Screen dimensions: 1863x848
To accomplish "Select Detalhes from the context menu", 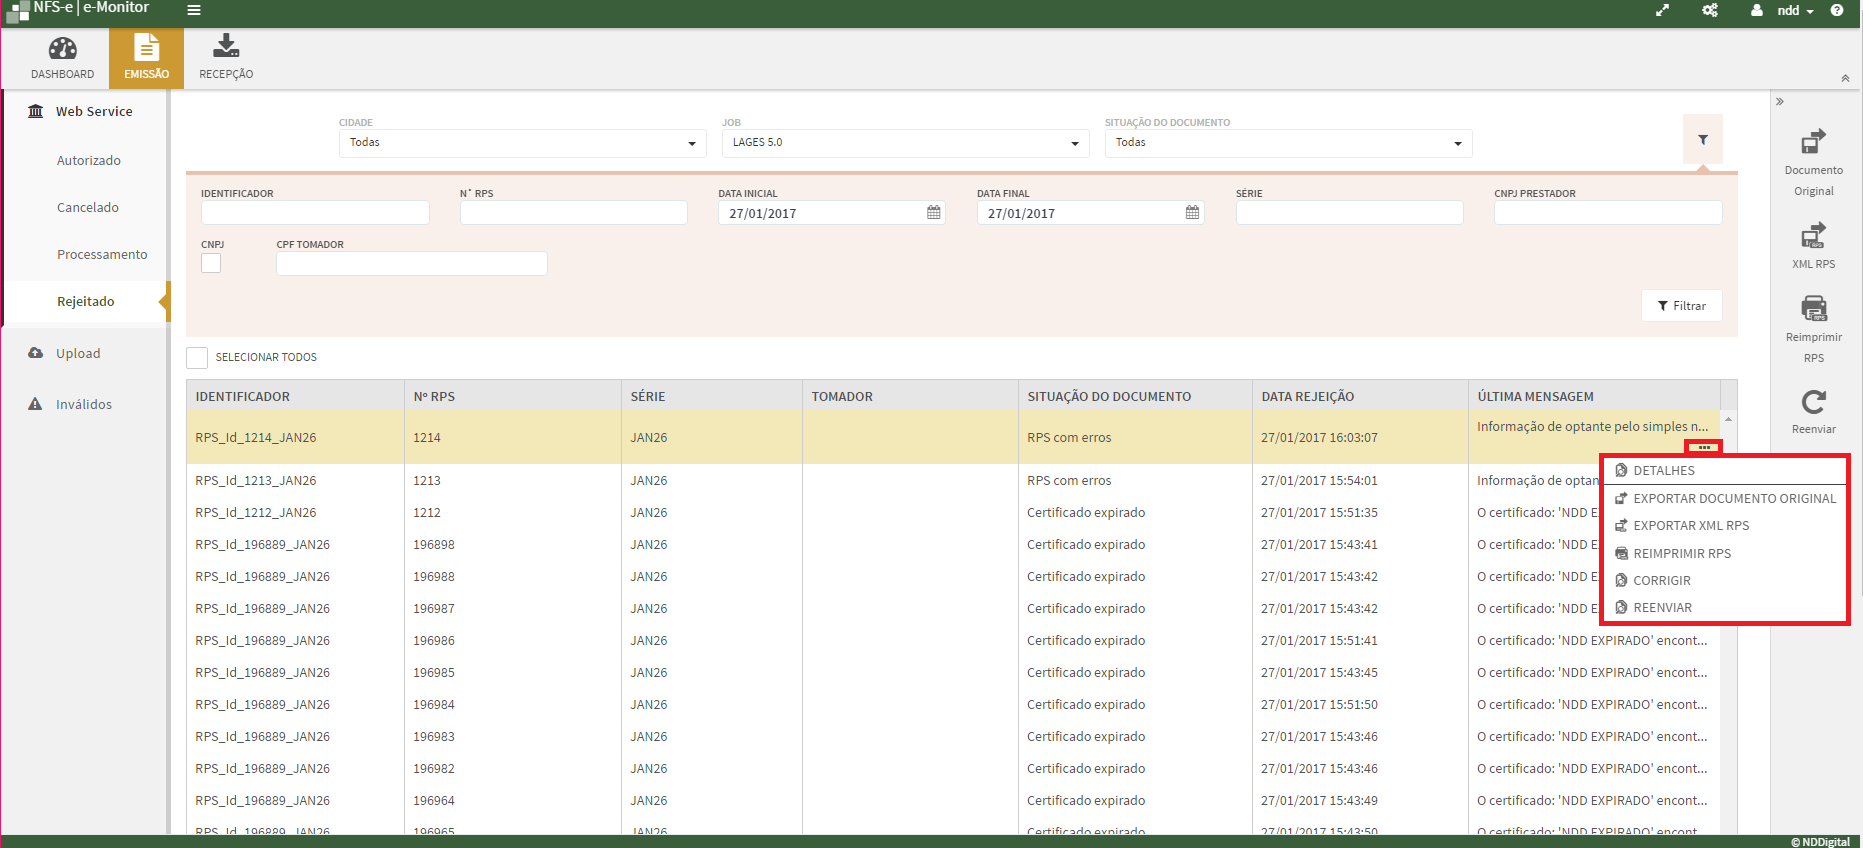I will click(1663, 471).
